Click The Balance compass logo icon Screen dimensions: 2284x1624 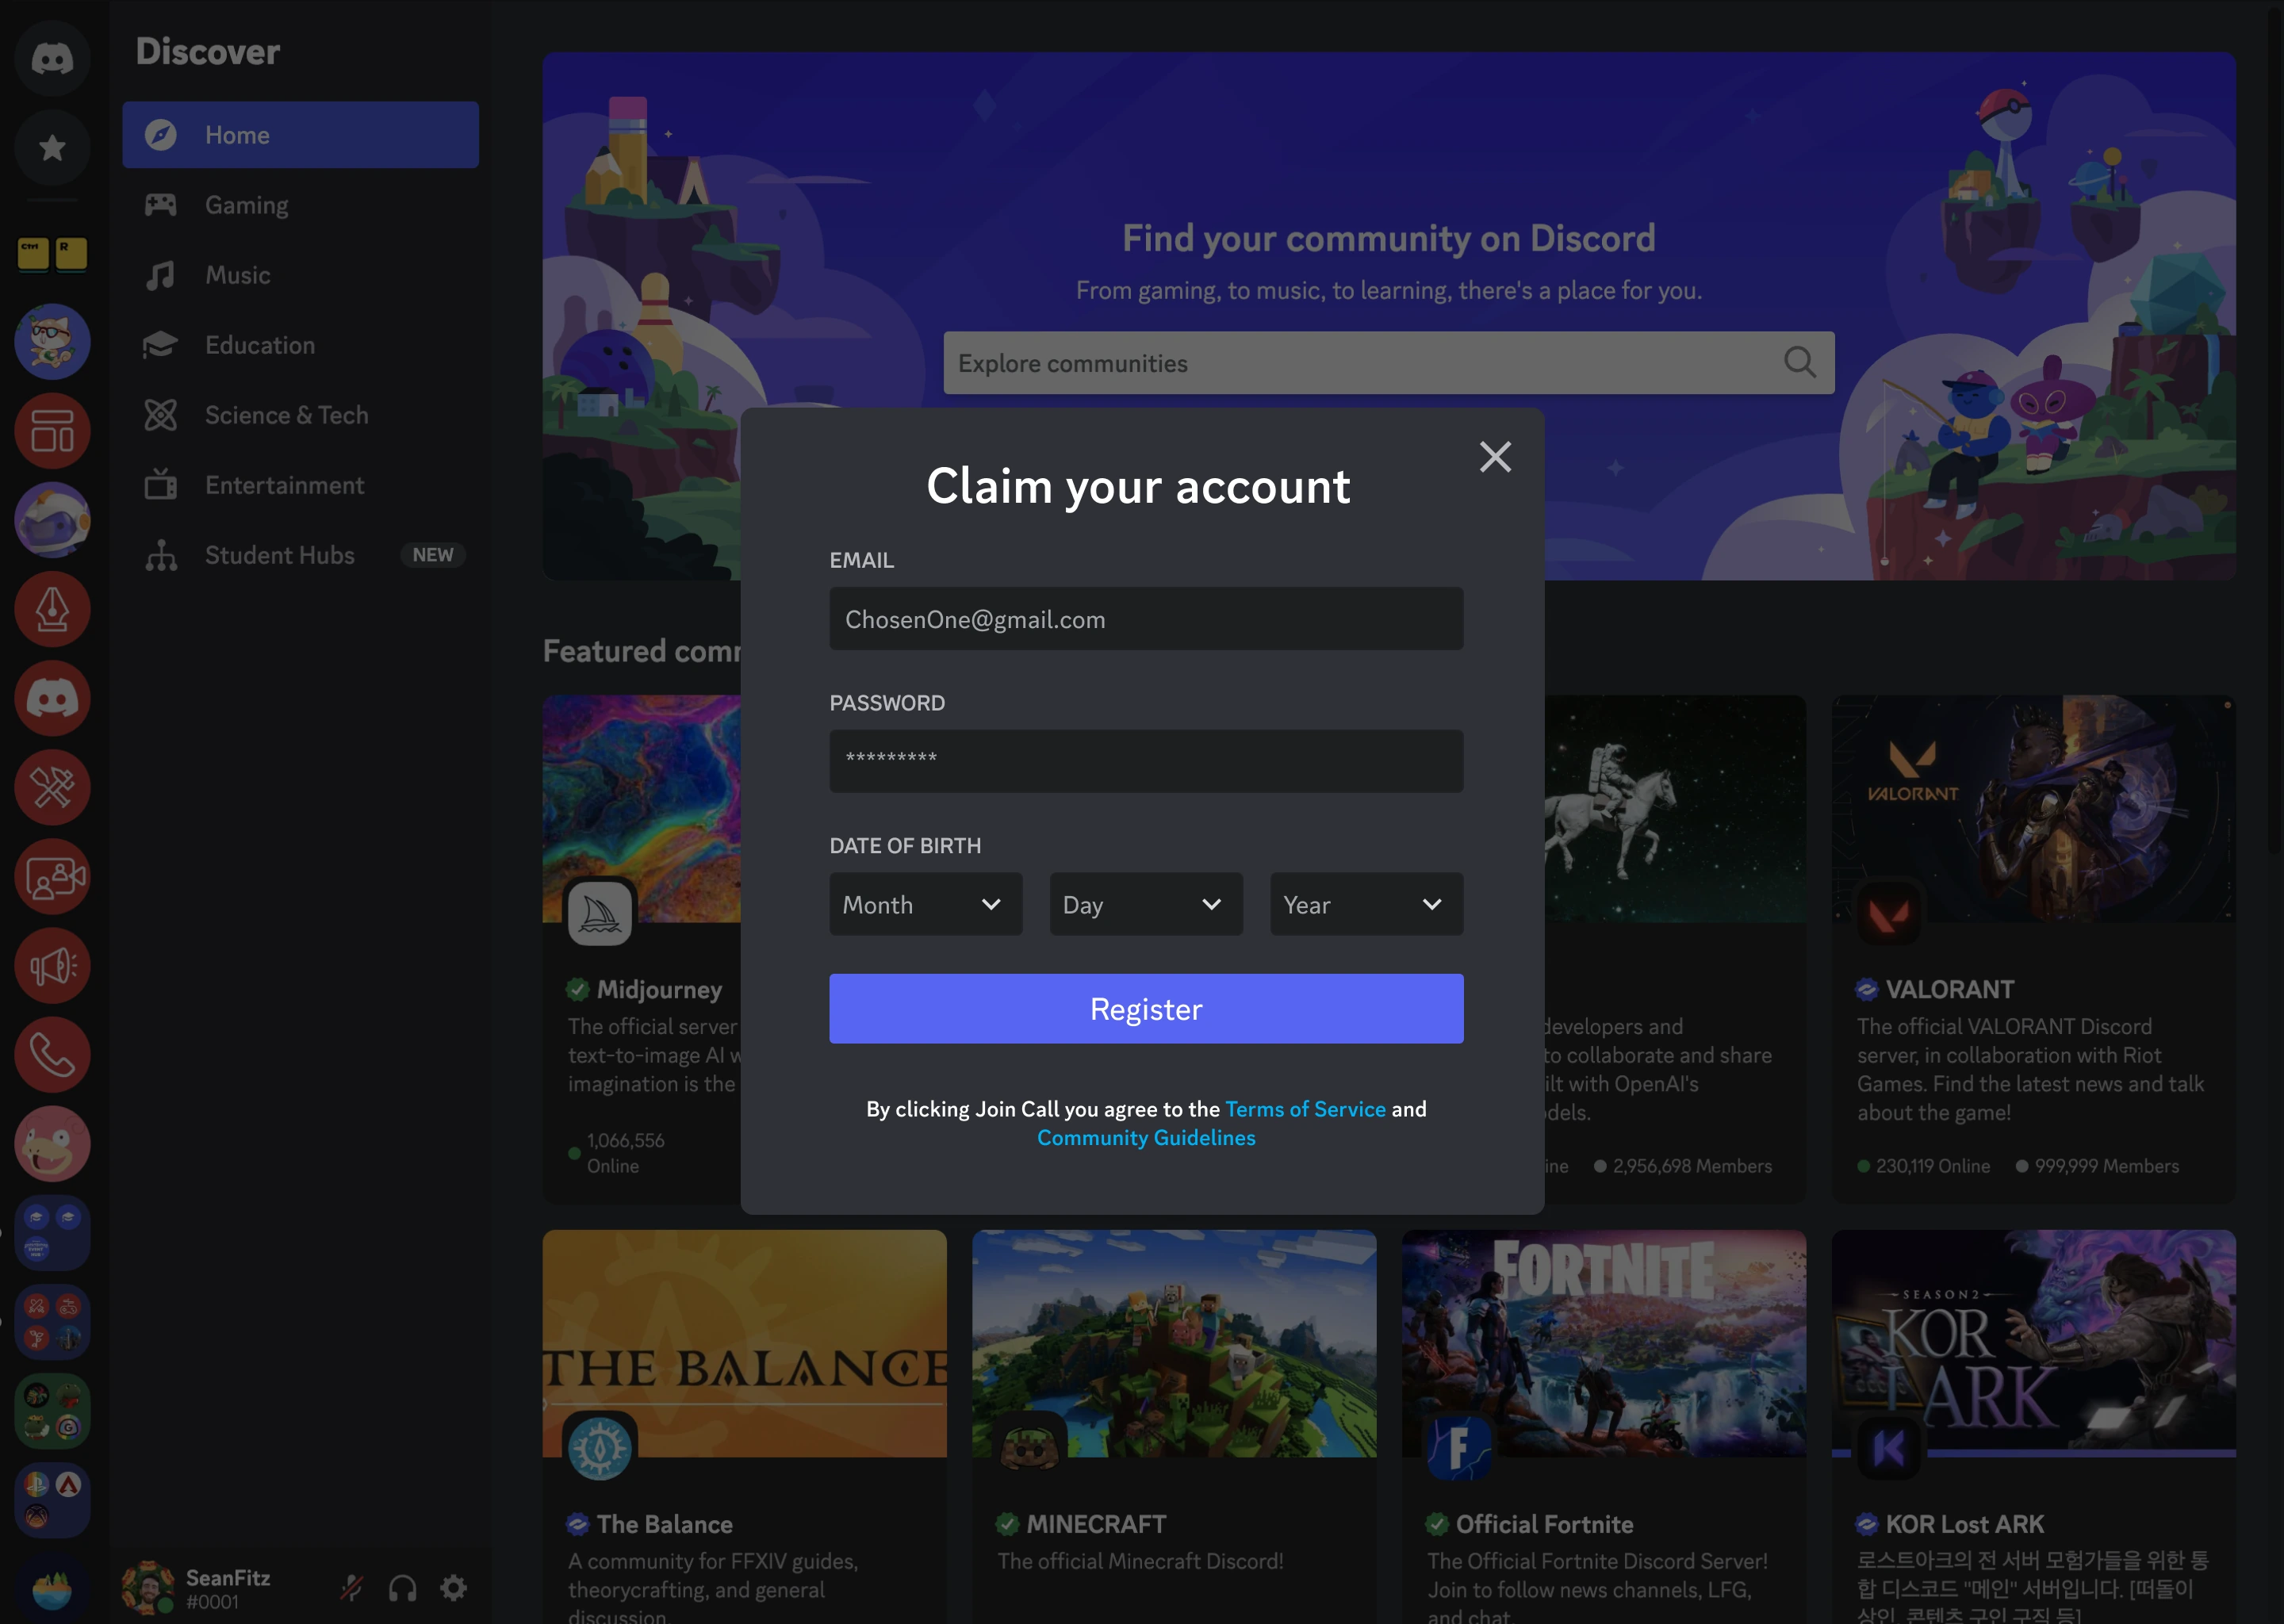600,1447
